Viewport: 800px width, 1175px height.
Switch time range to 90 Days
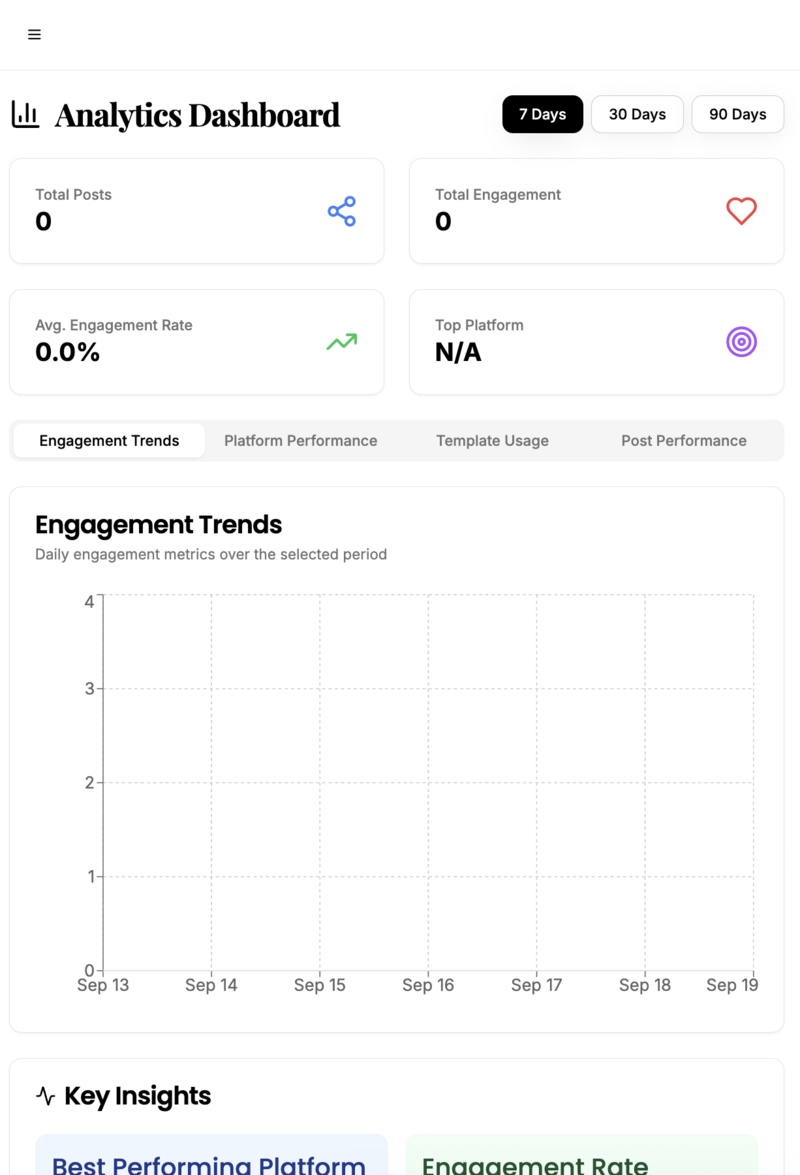[737, 114]
